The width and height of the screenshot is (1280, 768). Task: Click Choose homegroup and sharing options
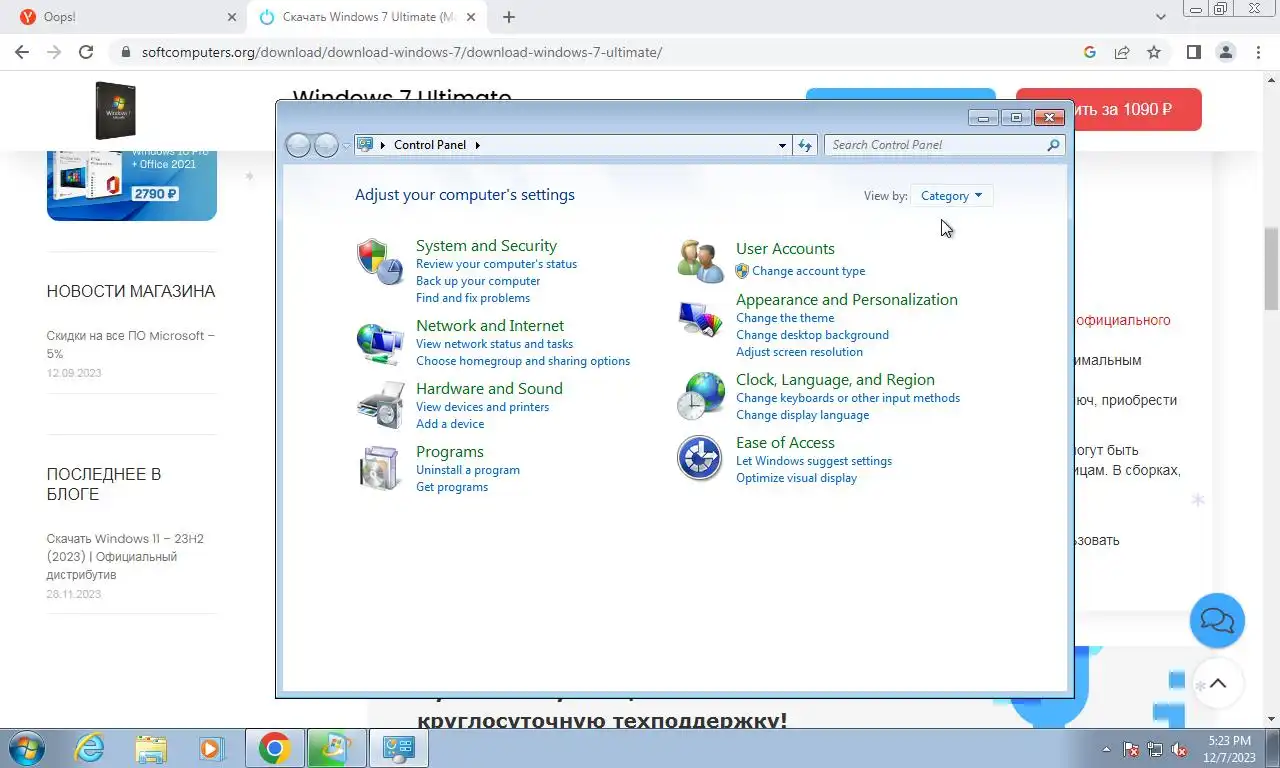pos(523,361)
